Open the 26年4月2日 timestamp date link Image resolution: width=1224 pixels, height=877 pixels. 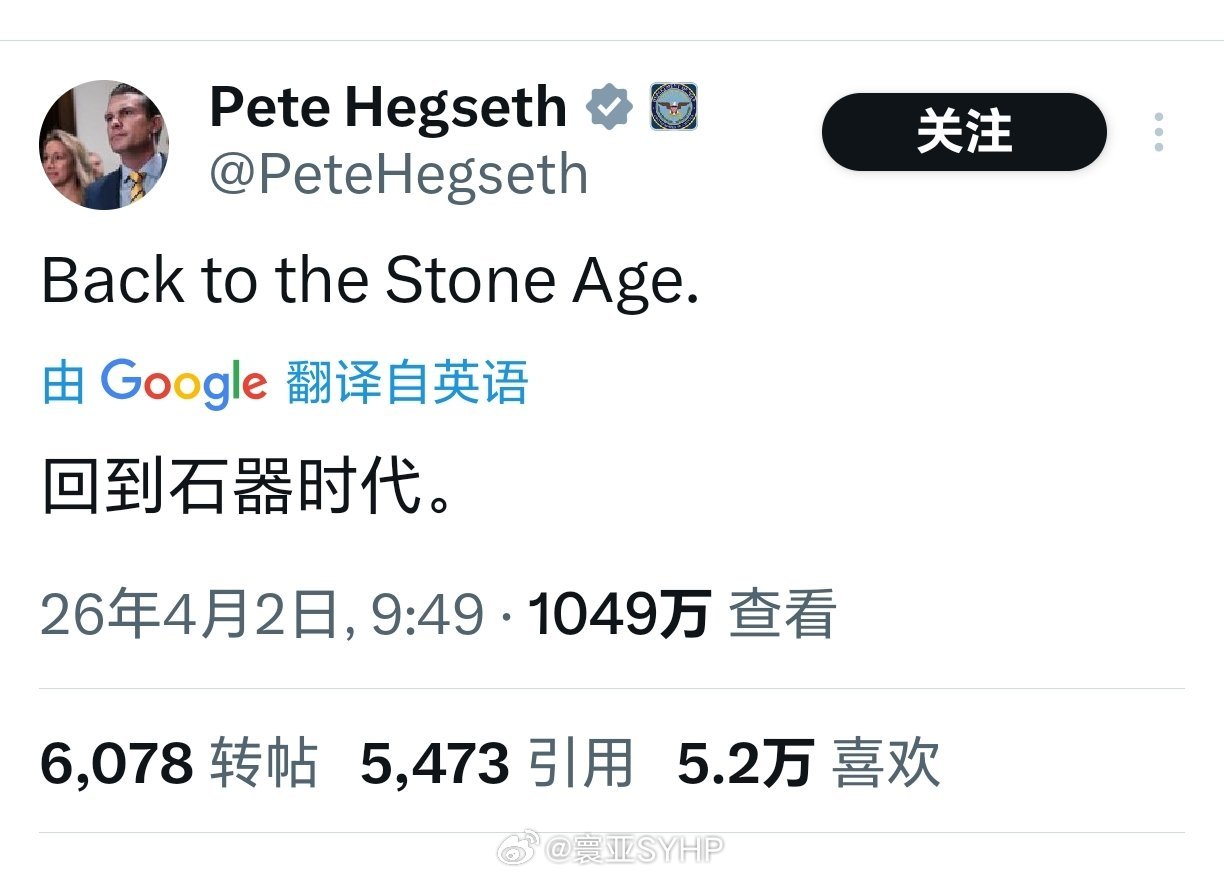(x=190, y=613)
